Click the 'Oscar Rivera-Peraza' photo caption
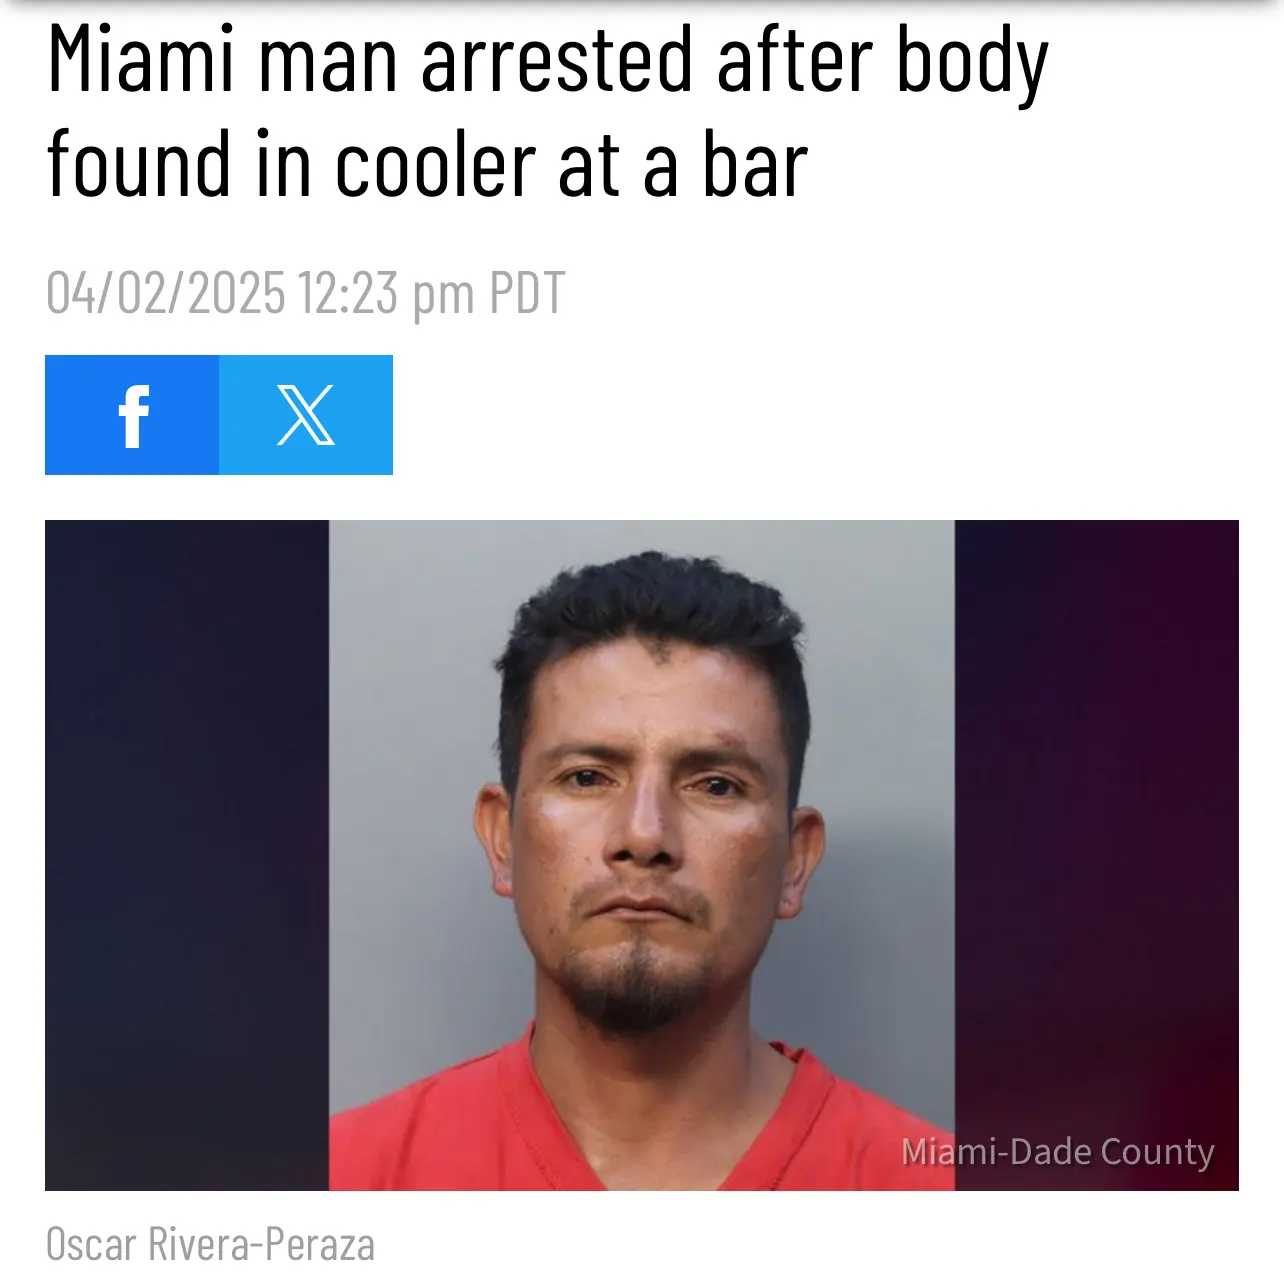 coord(210,1245)
